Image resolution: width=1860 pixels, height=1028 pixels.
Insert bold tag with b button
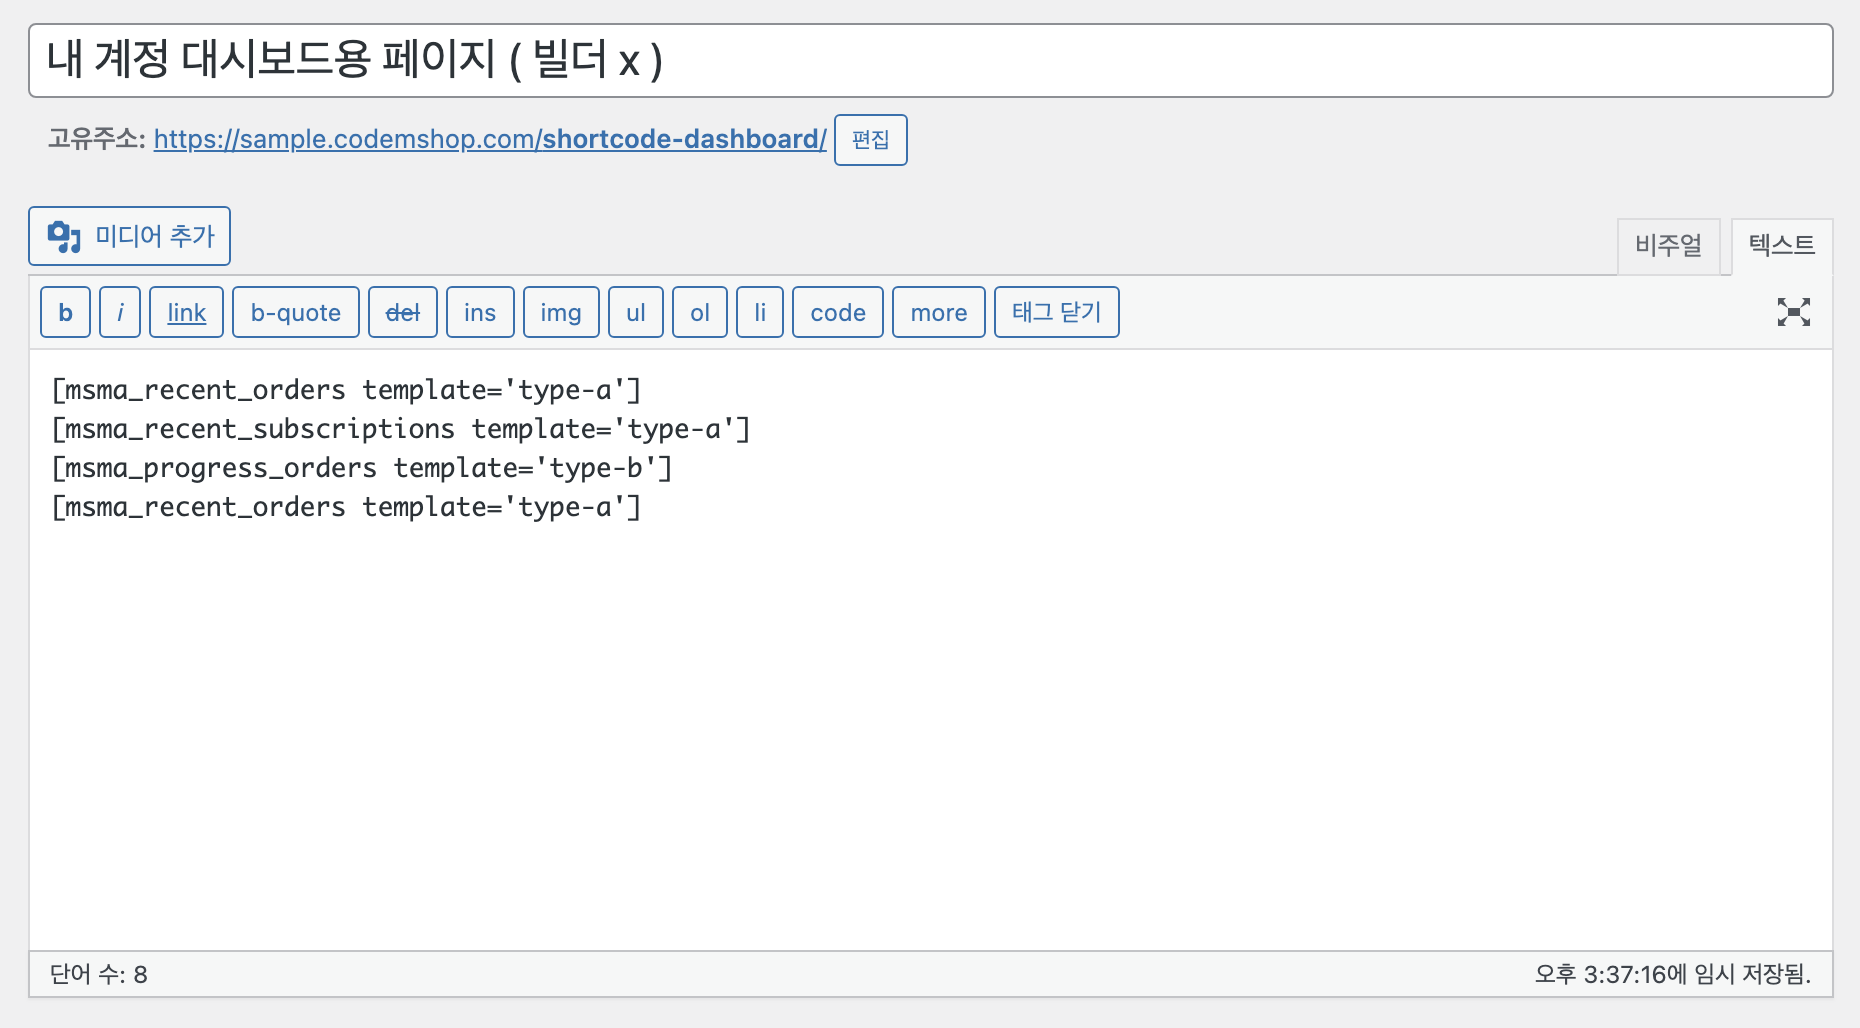tap(66, 312)
